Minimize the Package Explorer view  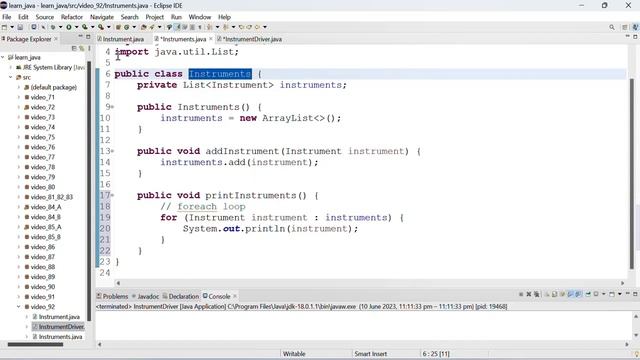tap(80, 37)
